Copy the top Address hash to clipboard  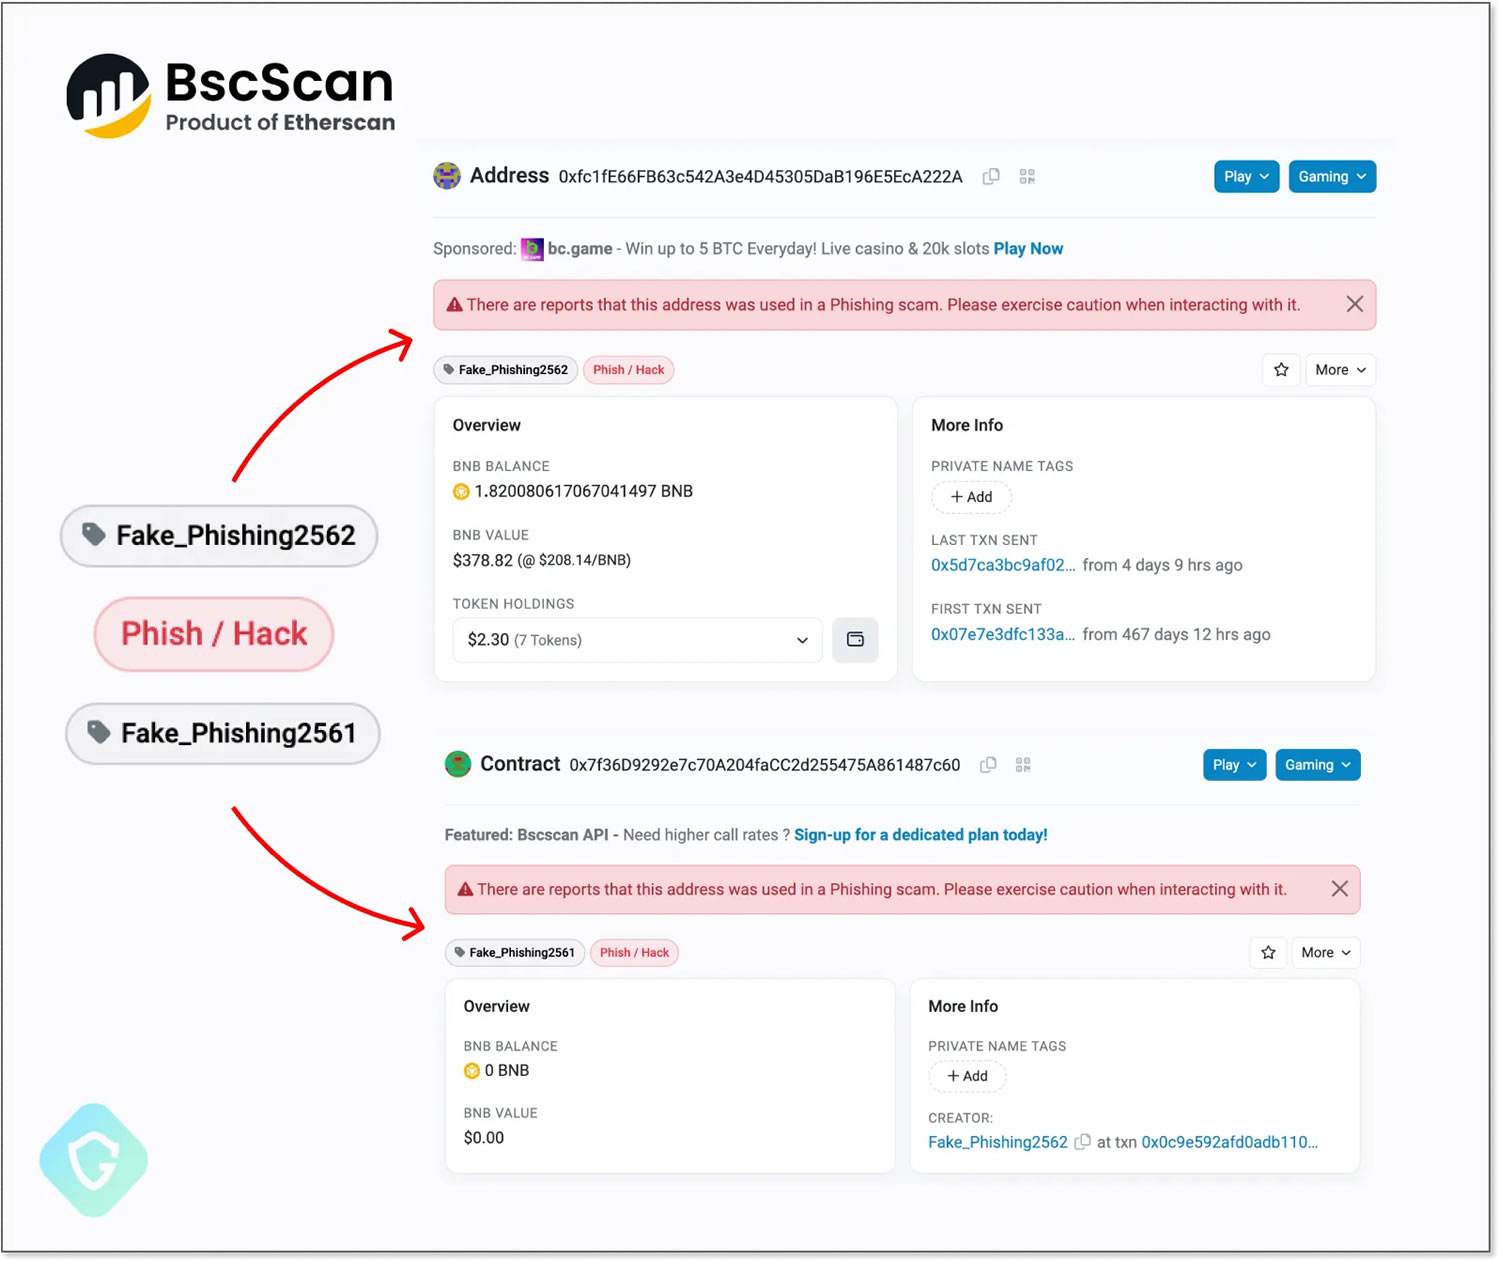(991, 177)
